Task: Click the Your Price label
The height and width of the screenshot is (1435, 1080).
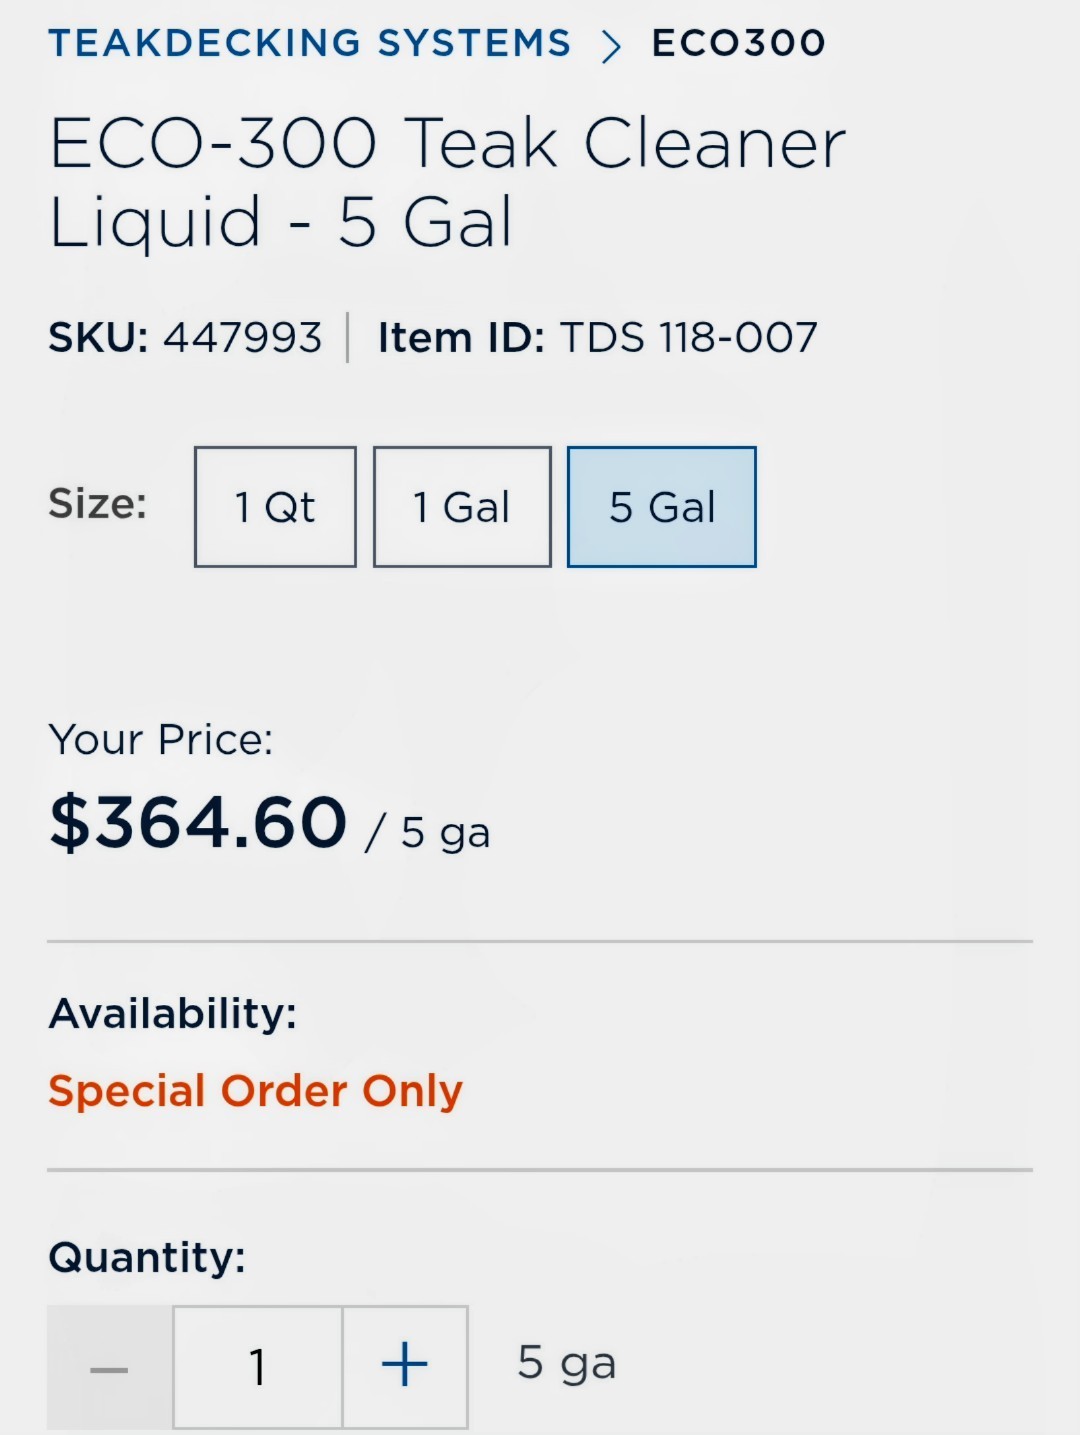Action: tap(161, 740)
